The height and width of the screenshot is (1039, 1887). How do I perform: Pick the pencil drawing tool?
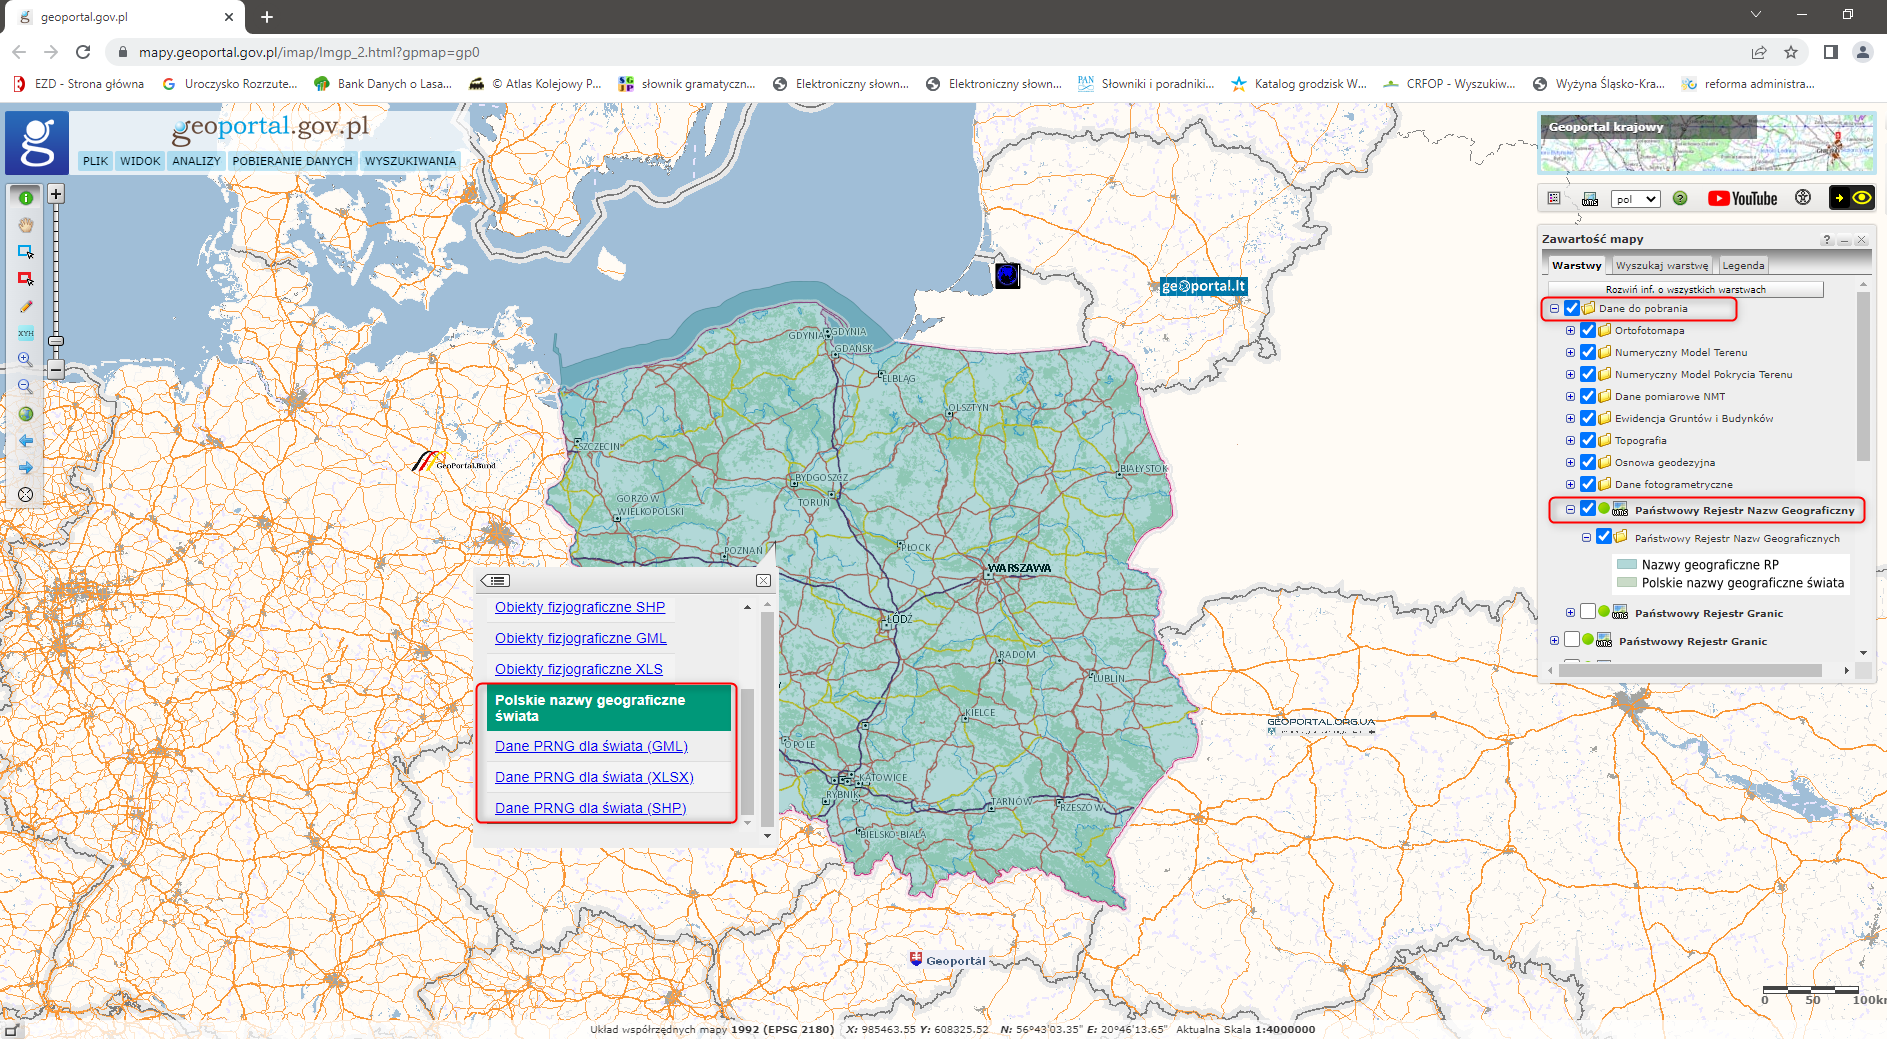coord(26,307)
